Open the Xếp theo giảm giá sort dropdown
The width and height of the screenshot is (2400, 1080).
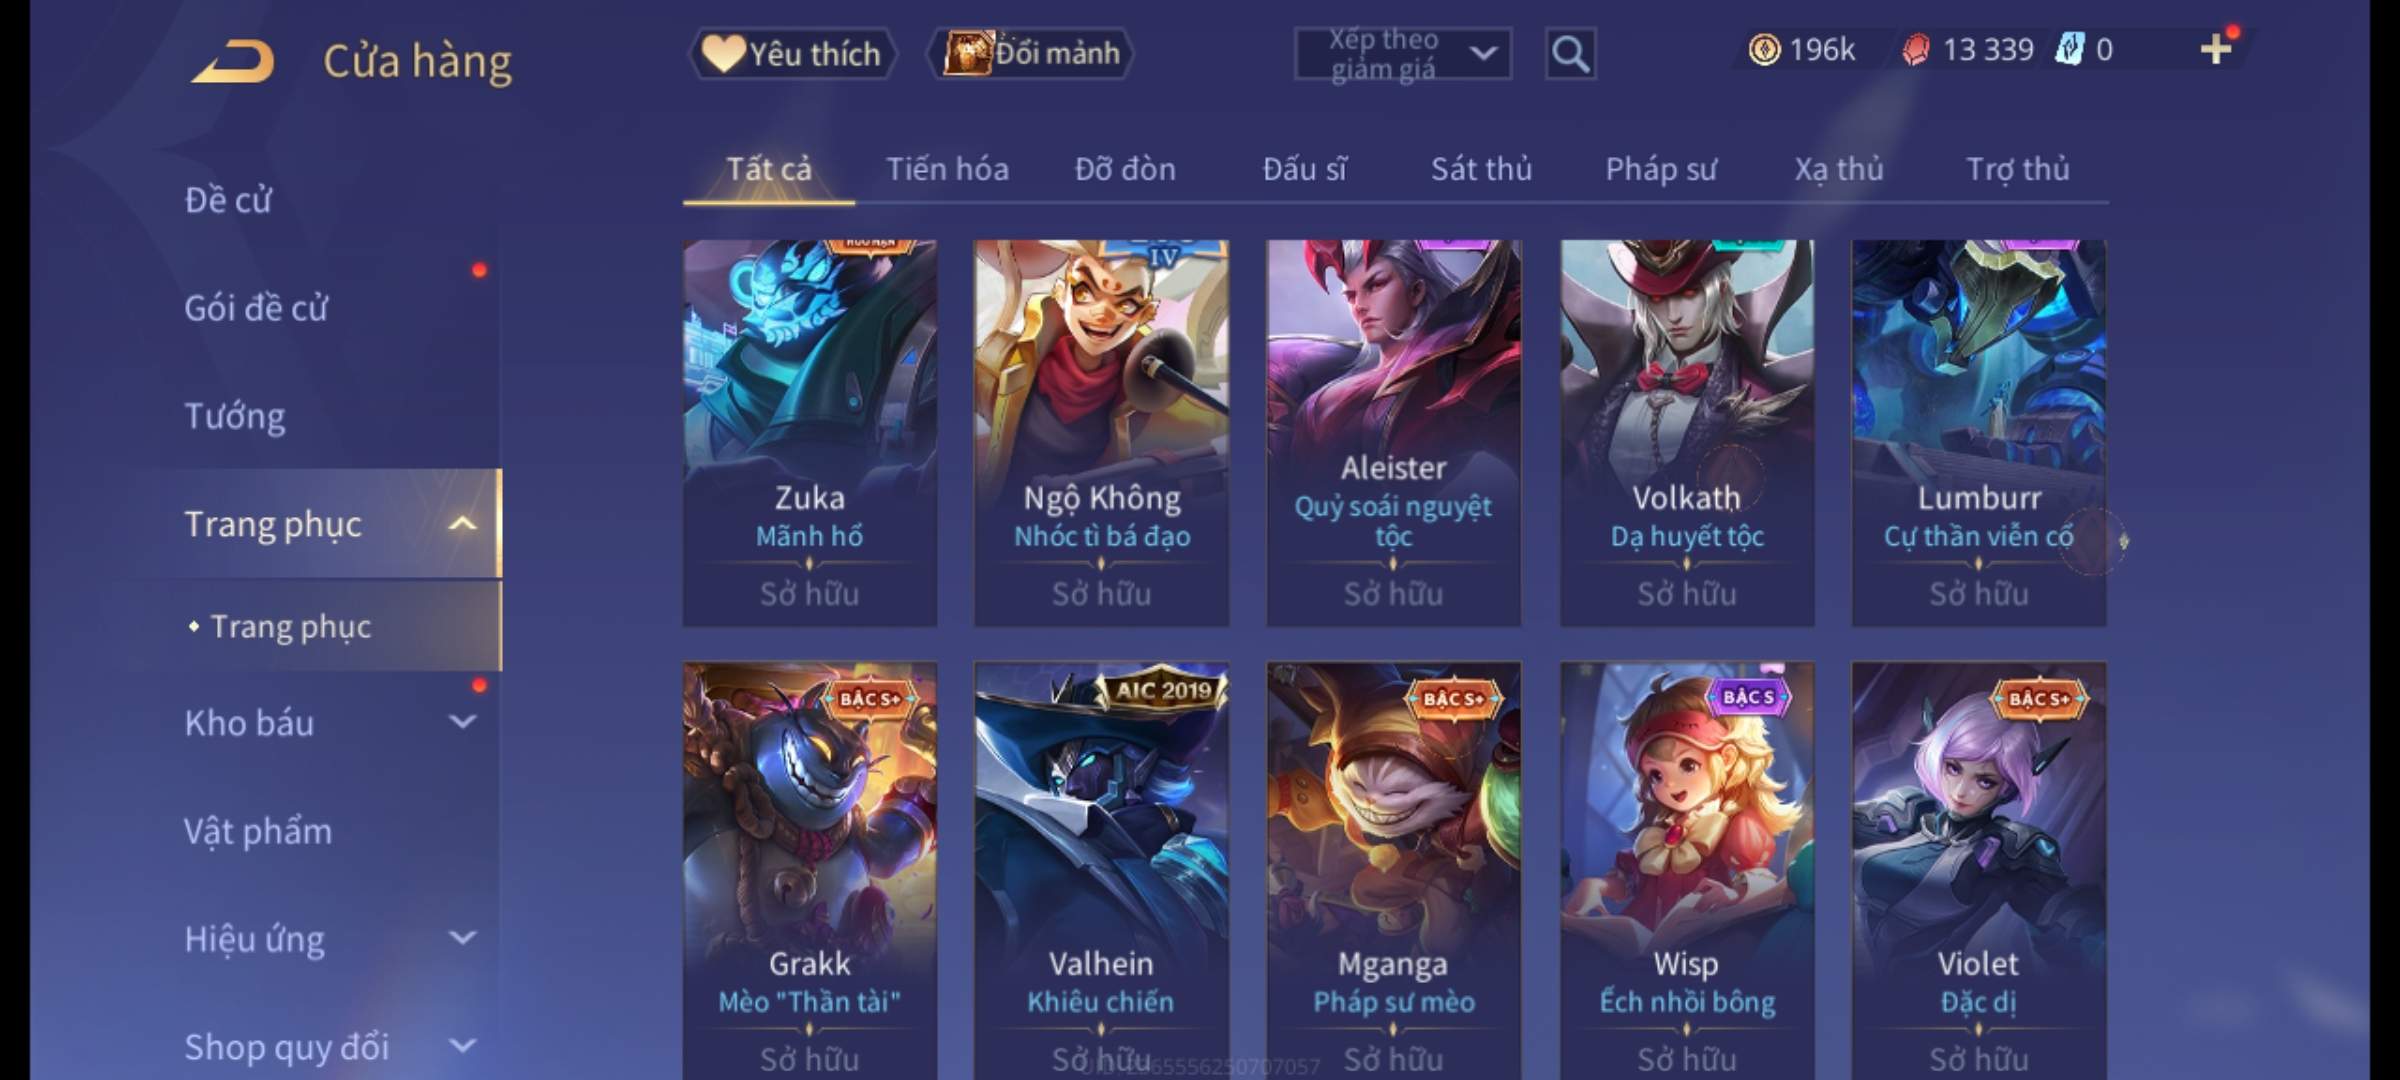[x=1403, y=54]
